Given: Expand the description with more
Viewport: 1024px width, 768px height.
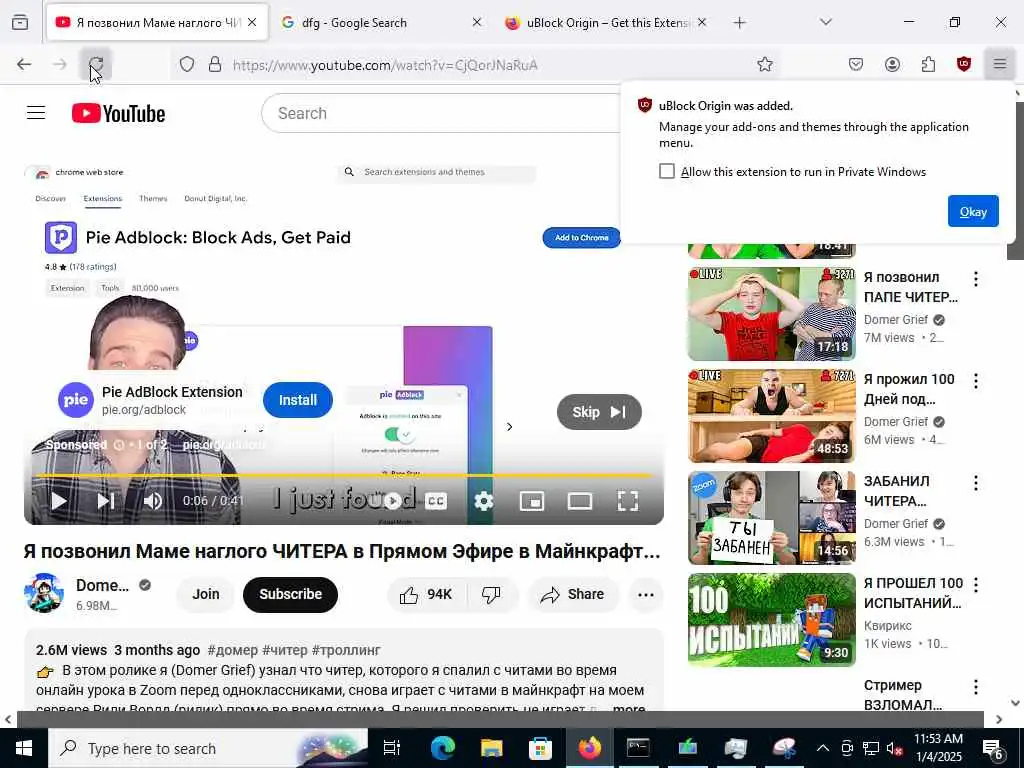Looking at the screenshot, I should (629, 709).
